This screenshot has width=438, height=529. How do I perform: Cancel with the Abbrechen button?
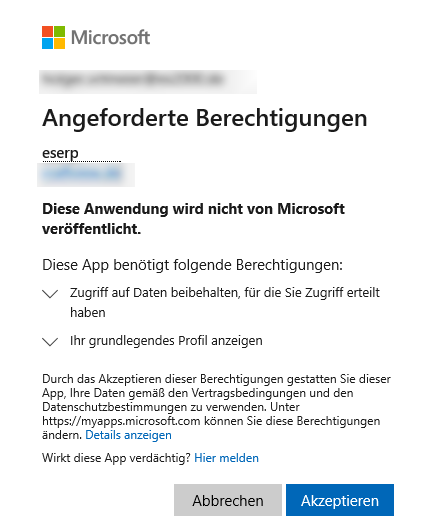228,500
